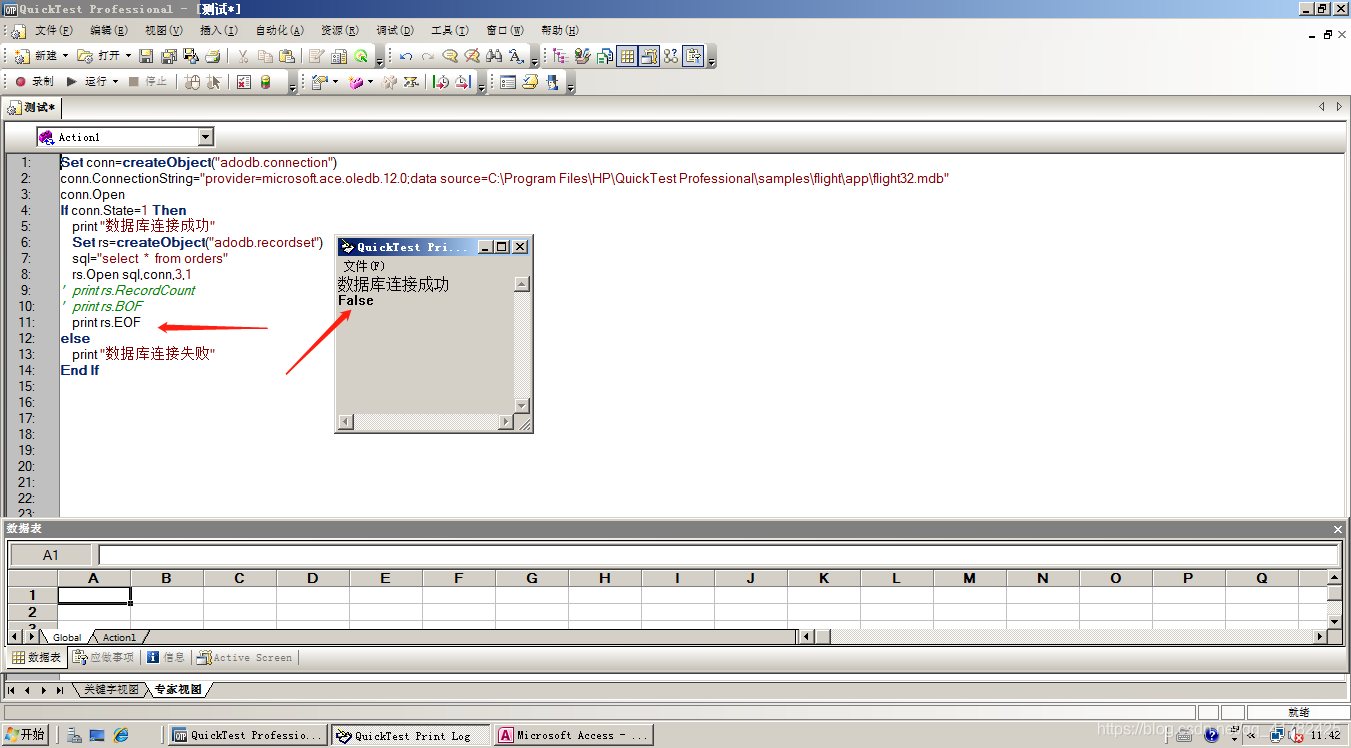Click the Redo arrow icon

point(427,56)
